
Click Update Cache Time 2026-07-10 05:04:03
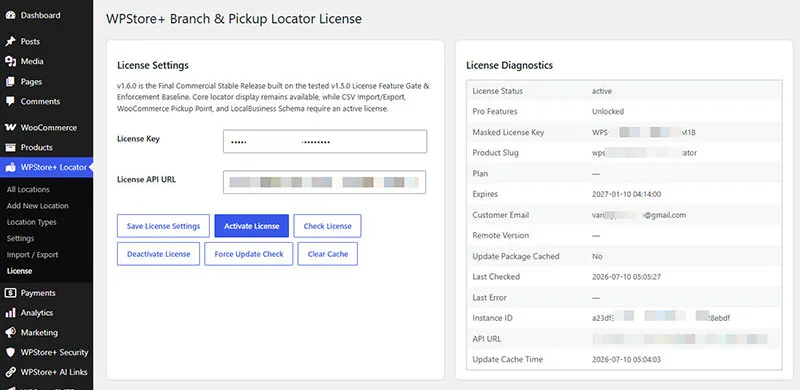tap(626, 359)
